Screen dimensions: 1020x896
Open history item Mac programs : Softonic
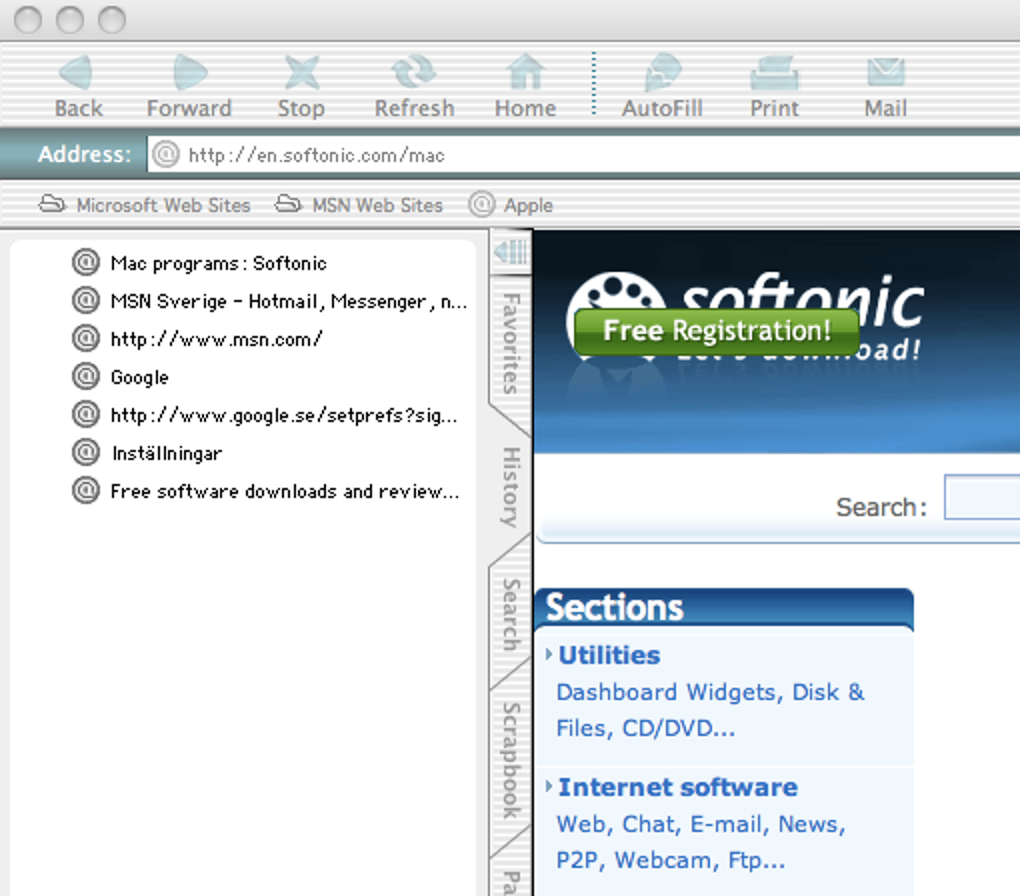(219, 263)
